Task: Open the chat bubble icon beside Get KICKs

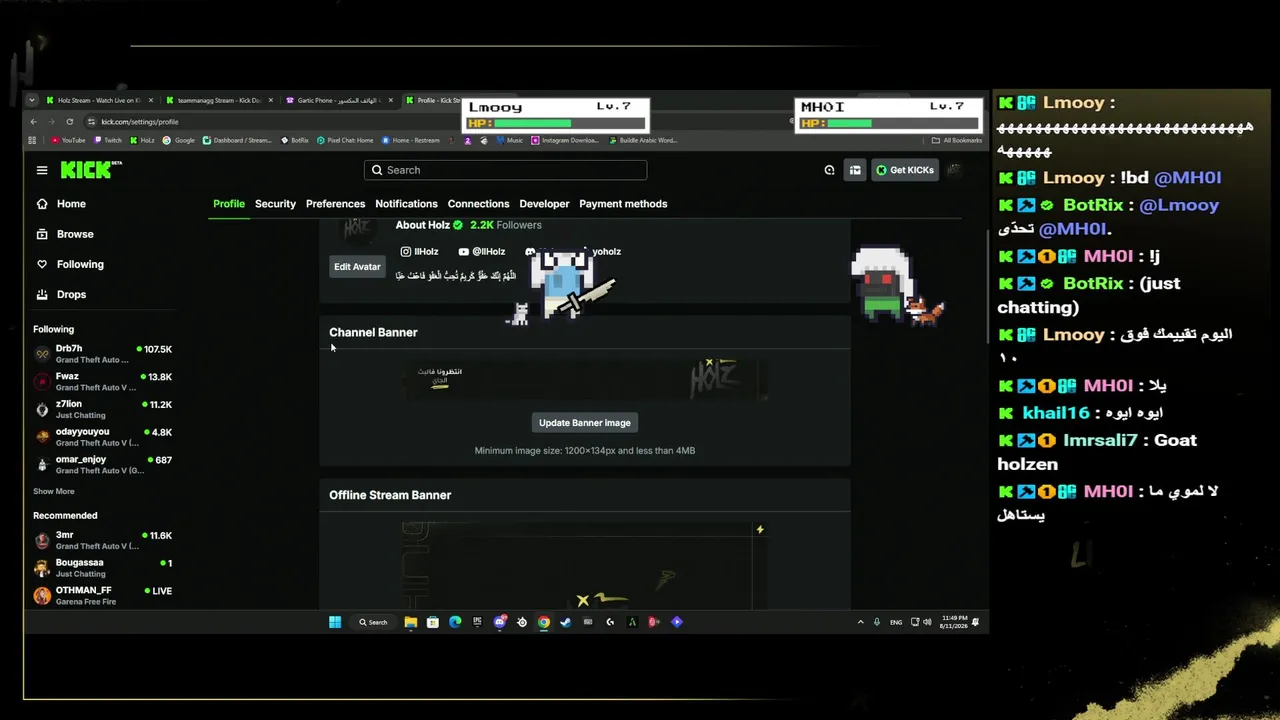Action: pyautogui.click(x=829, y=170)
